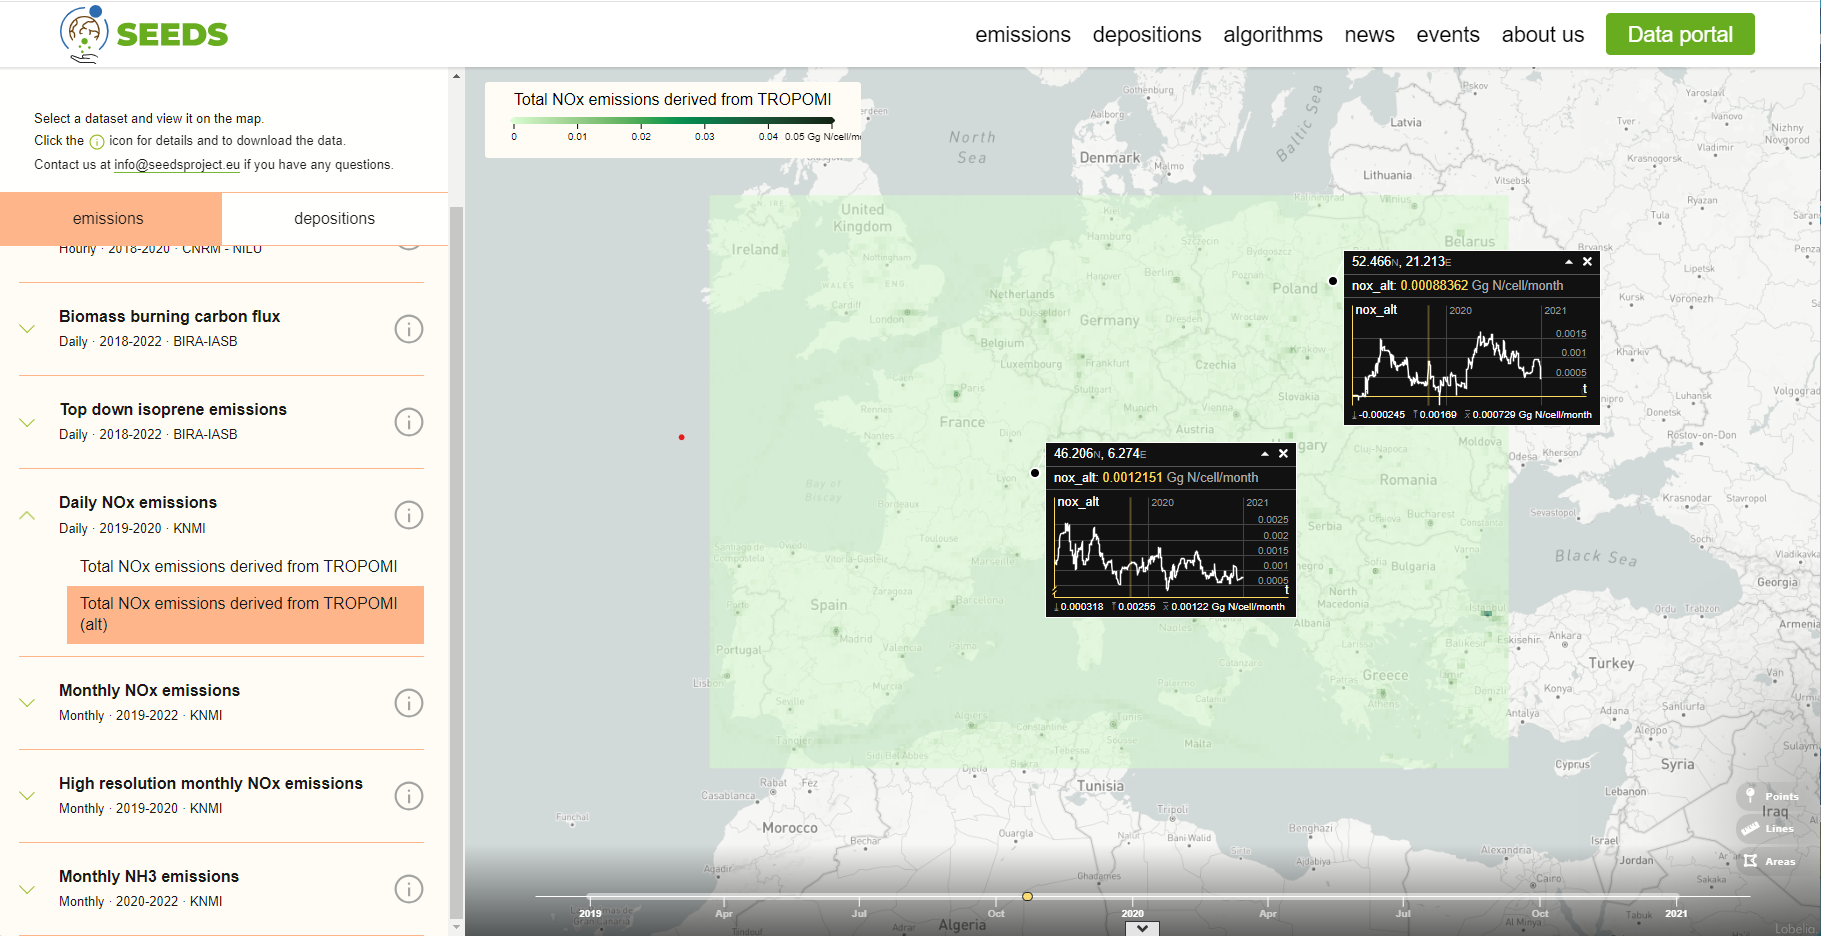Collapse the 52.466N popup using the arrow
Image resolution: width=1821 pixels, height=936 pixels.
pyautogui.click(x=1569, y=262)
